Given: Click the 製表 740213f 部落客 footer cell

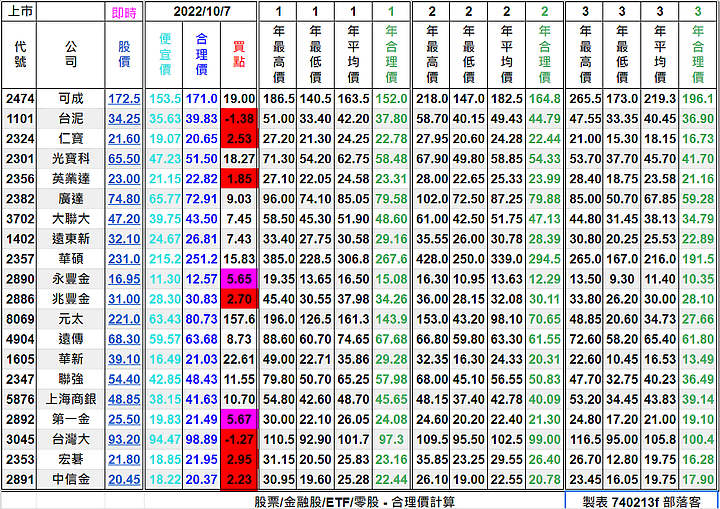Looking at the screenshot, I should coord(641,501).
